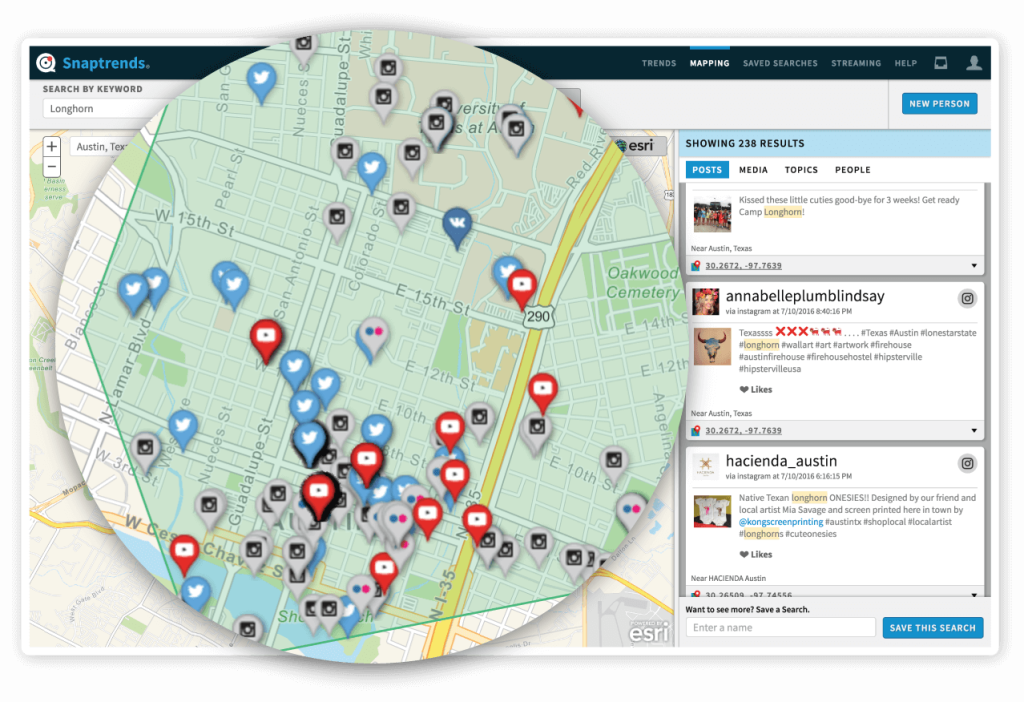
Task: Open the Streaming section
Action: pyautogui.click(x=856, y=63)
